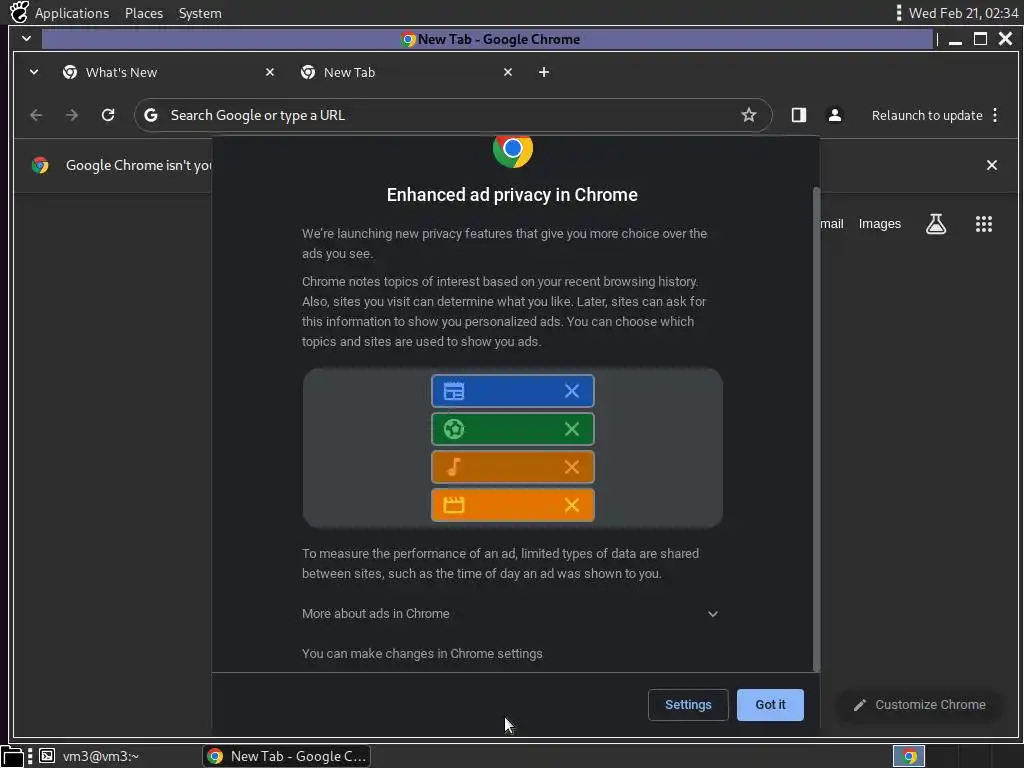Open the Images link

(879, 224)
